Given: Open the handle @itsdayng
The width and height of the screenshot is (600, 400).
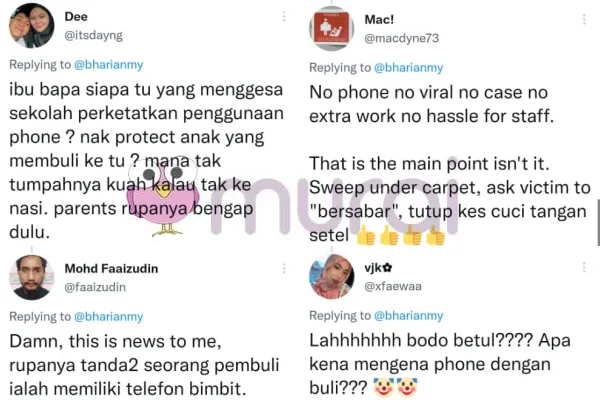Looking at the screenshot, I should click(x=93, y=36).
